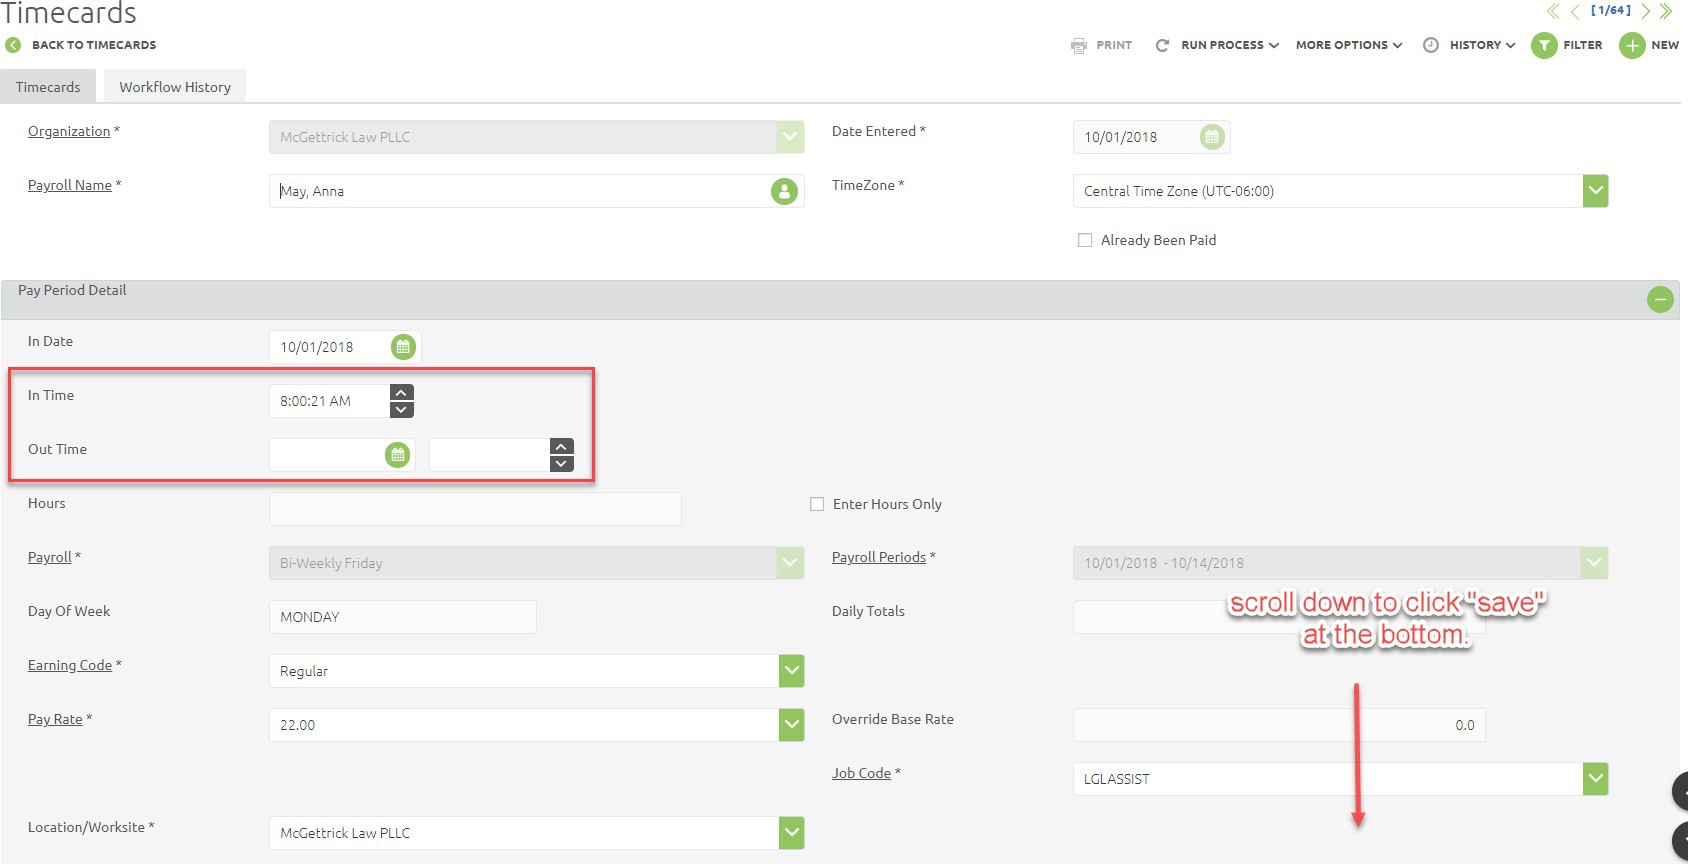Screen dimensions: 1688x864
Task: Open the Out Time calendar picker
Action: 398,455
